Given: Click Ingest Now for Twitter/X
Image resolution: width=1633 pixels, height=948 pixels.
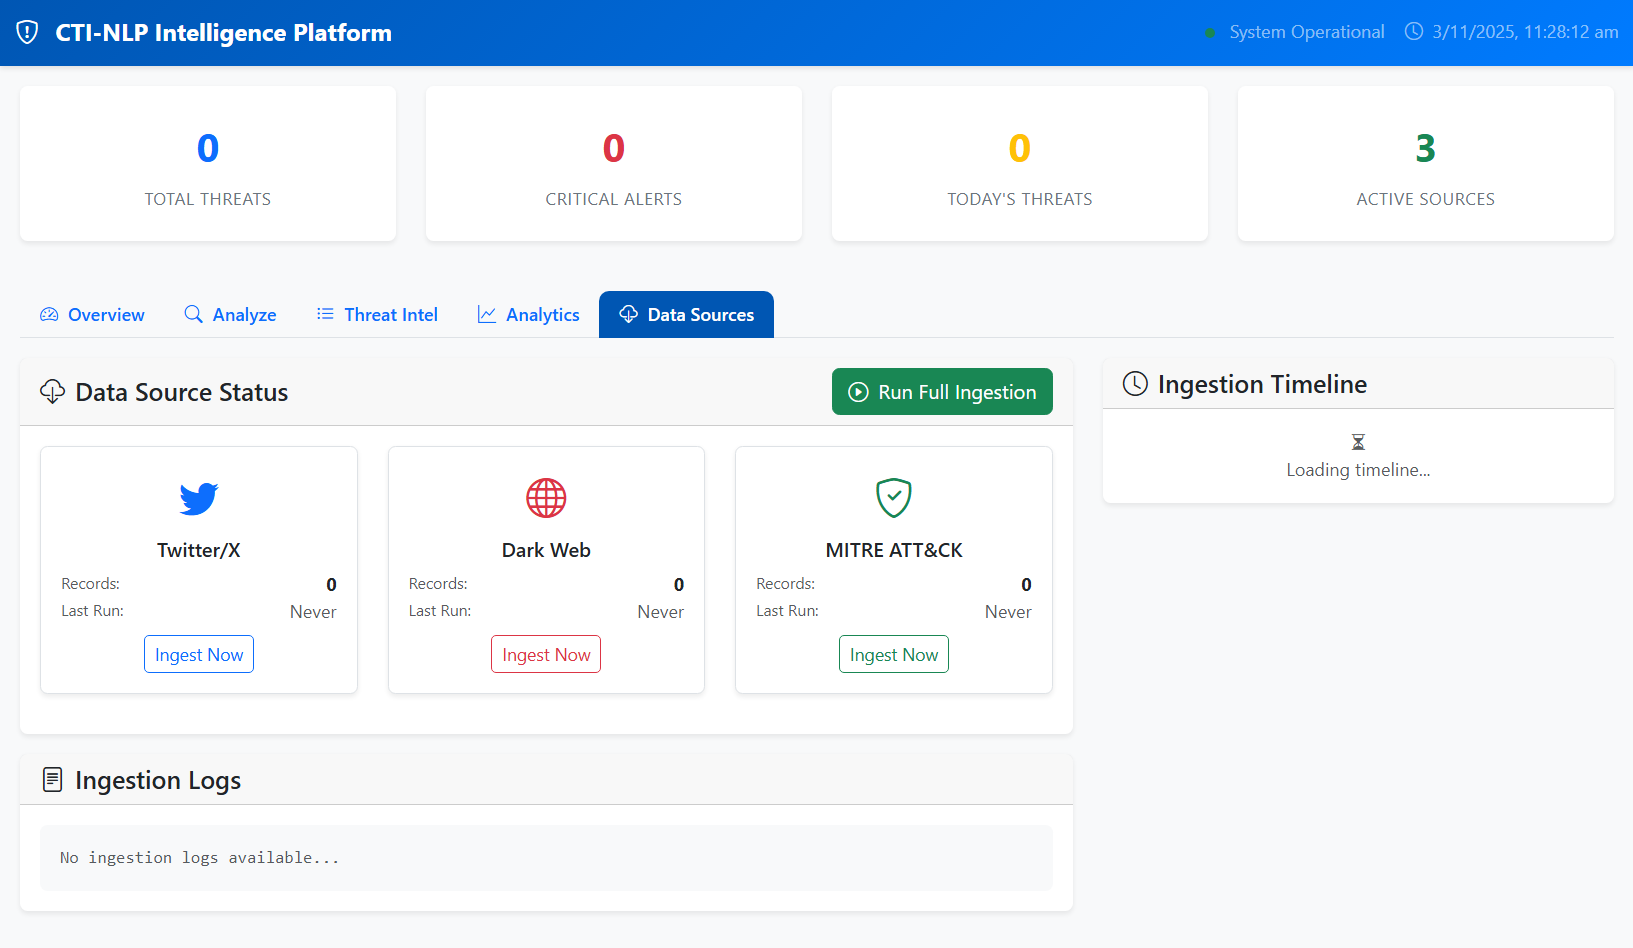Looking at the screenshot, I should pos(198,654).
